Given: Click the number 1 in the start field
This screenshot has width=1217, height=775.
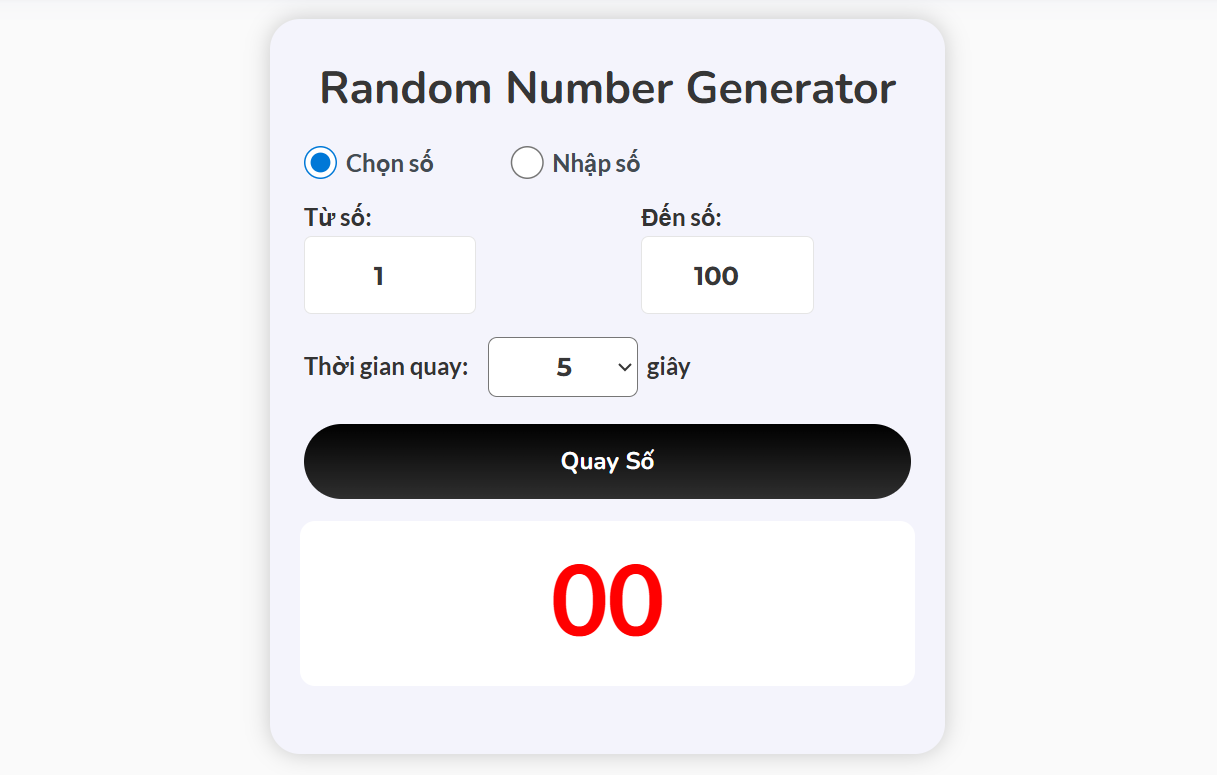Looking at the screenshot, I should click(x=378, y=276).
